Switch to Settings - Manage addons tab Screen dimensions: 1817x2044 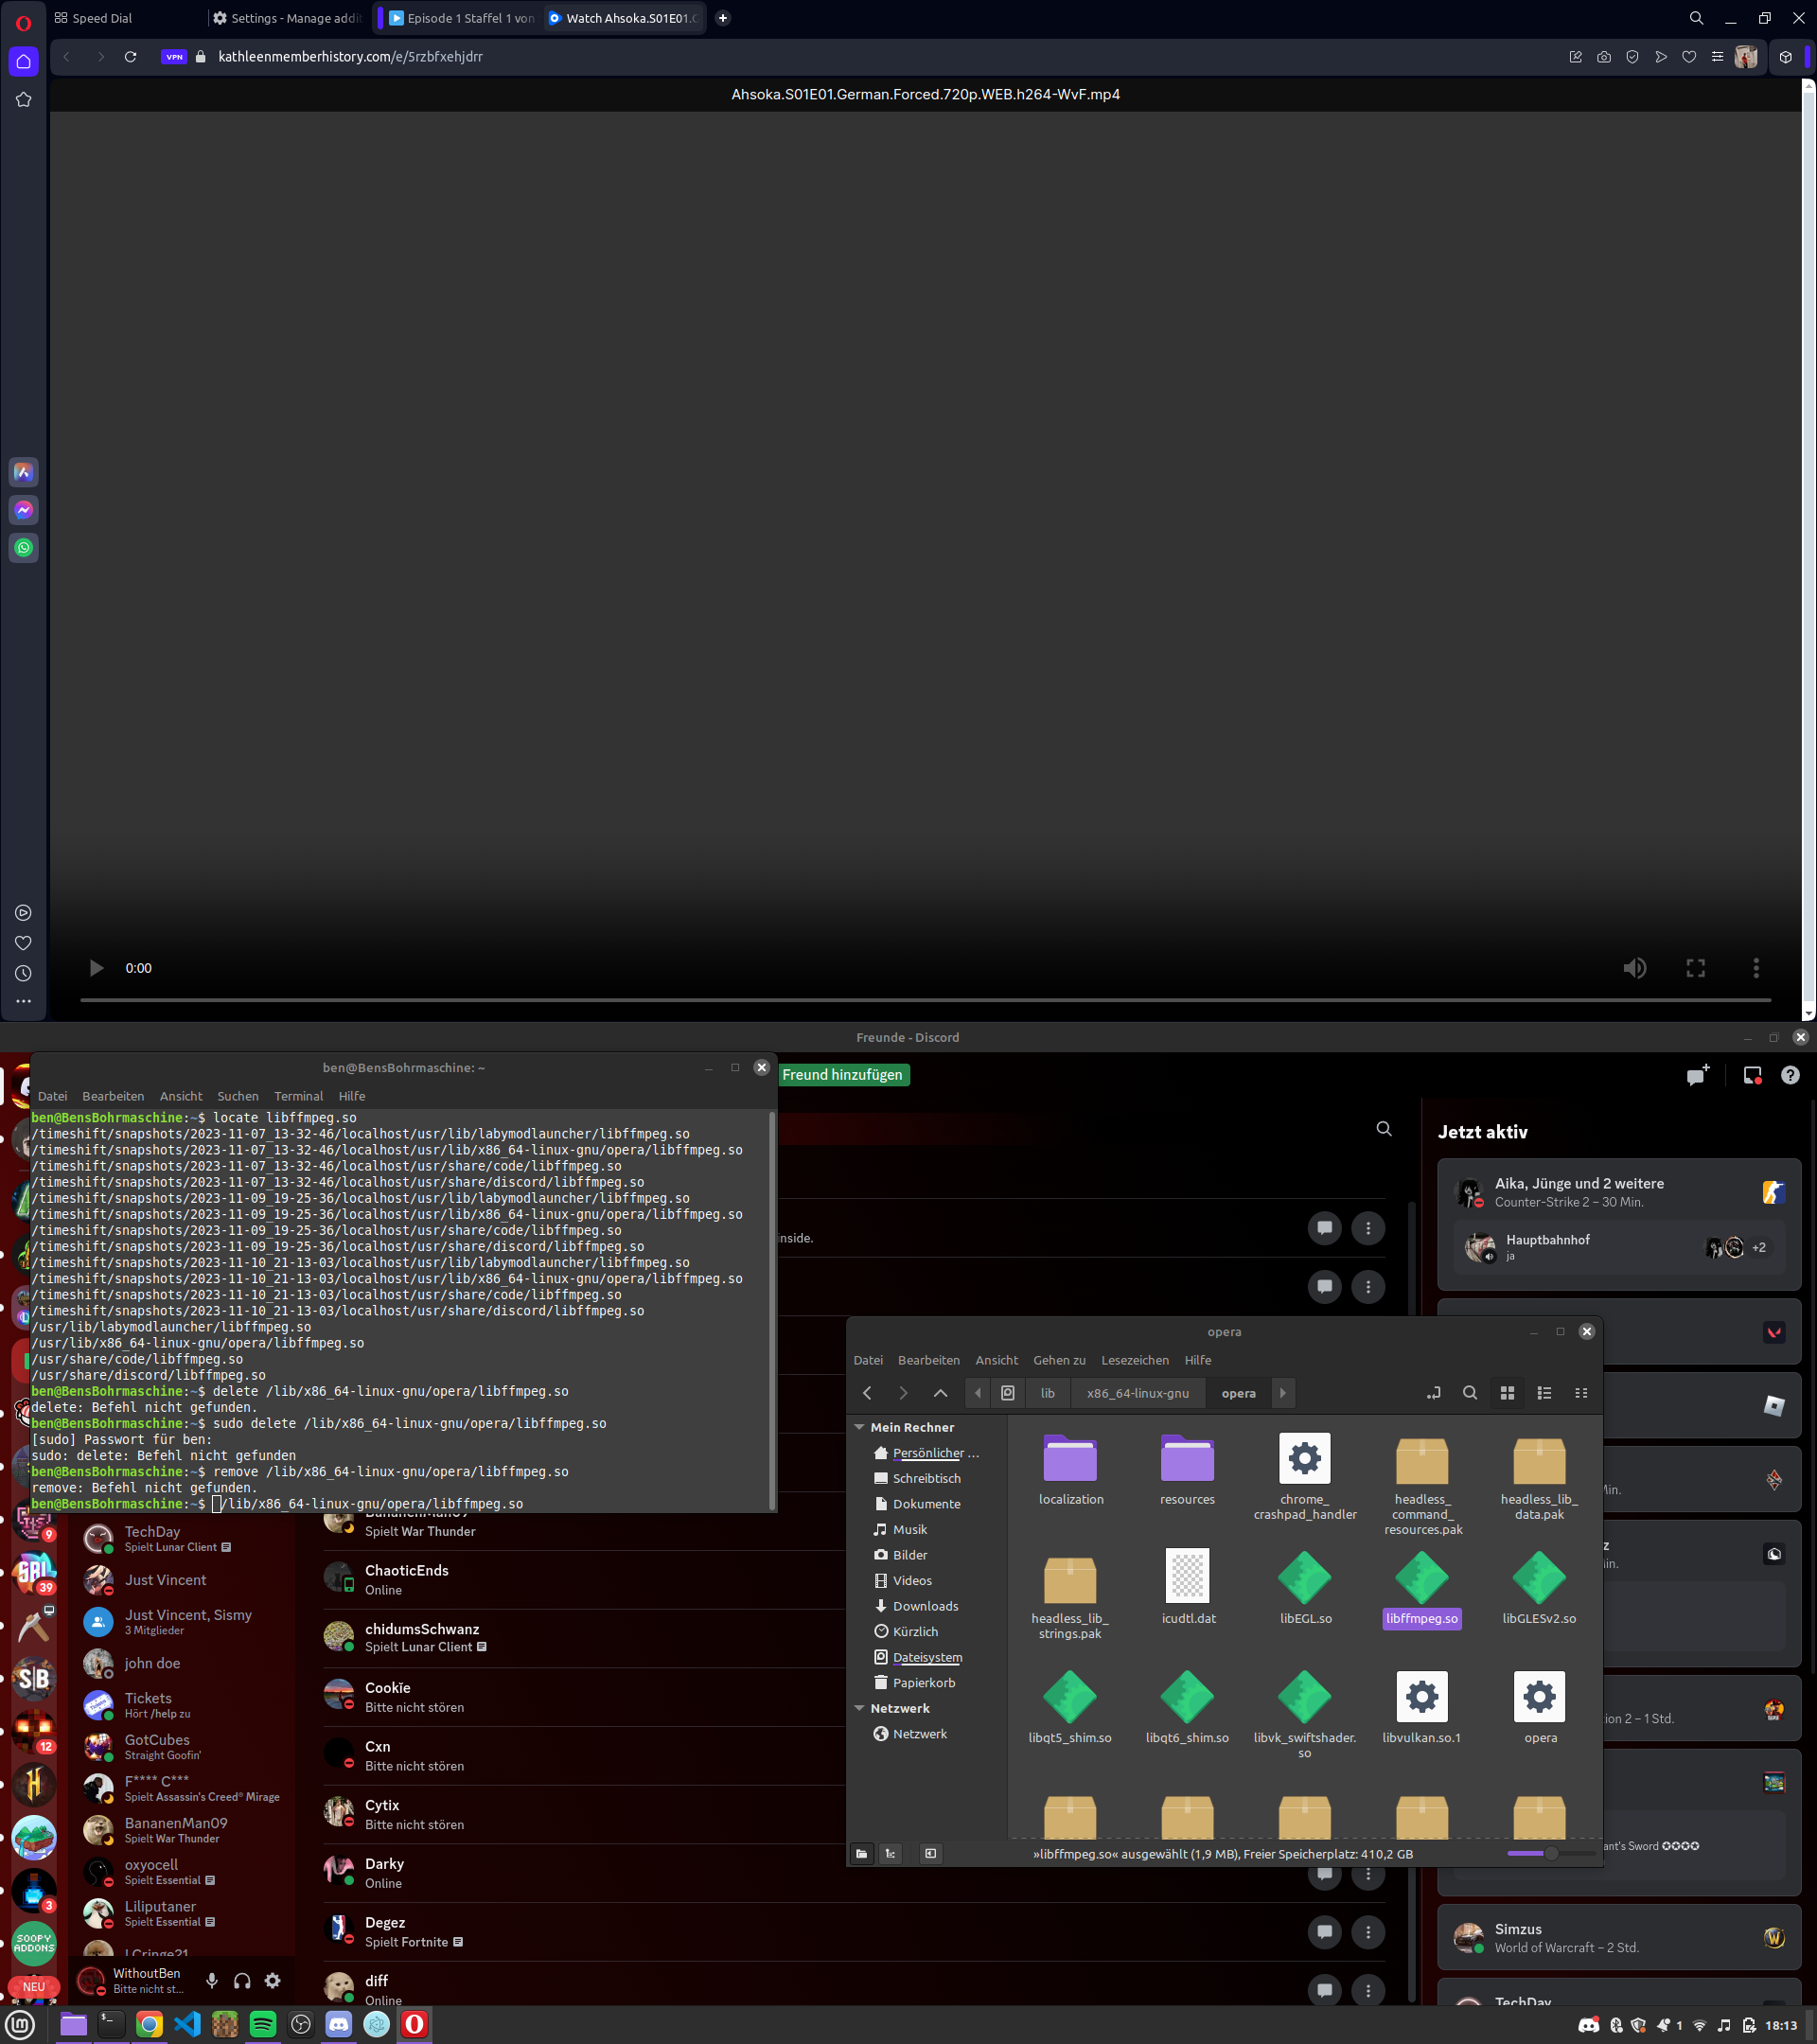287,18
